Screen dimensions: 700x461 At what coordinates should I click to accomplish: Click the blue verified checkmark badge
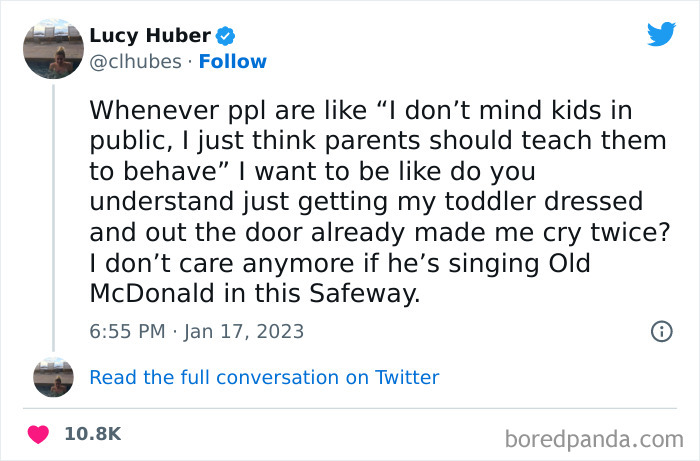pyautogui.click(x=226, y=36)
